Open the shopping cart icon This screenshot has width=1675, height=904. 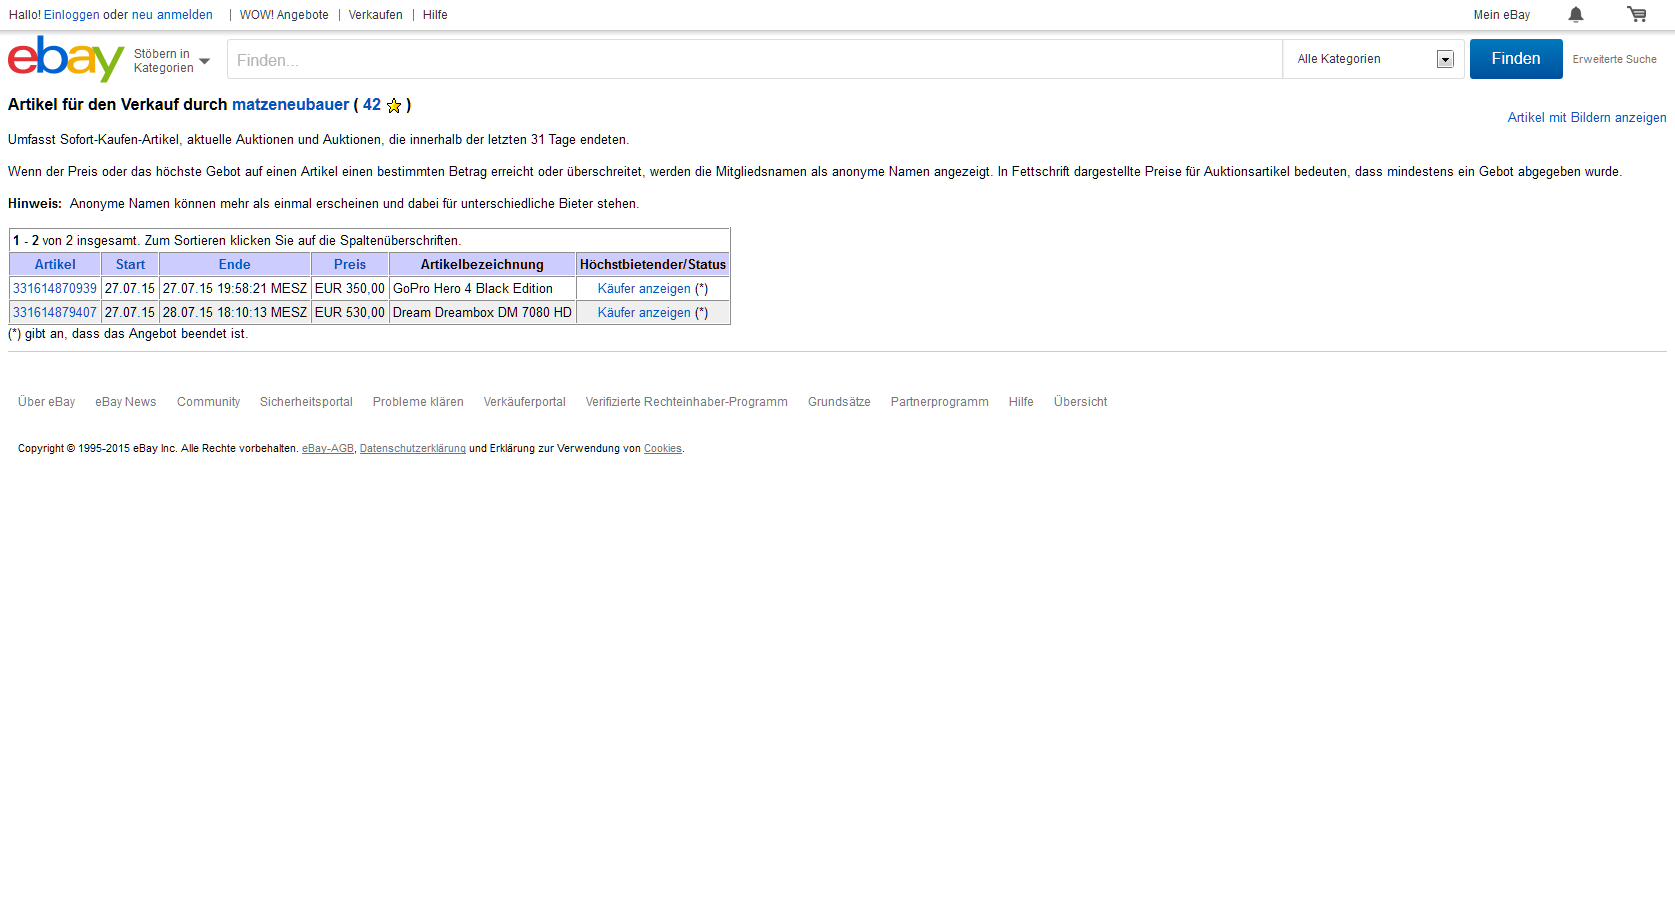pos(1637,14)
